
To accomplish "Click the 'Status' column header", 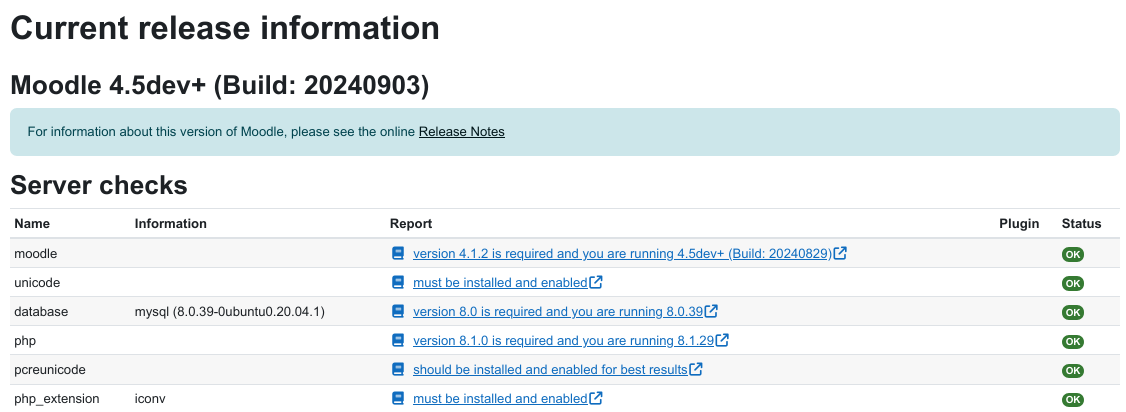I will pos(1081,224).
